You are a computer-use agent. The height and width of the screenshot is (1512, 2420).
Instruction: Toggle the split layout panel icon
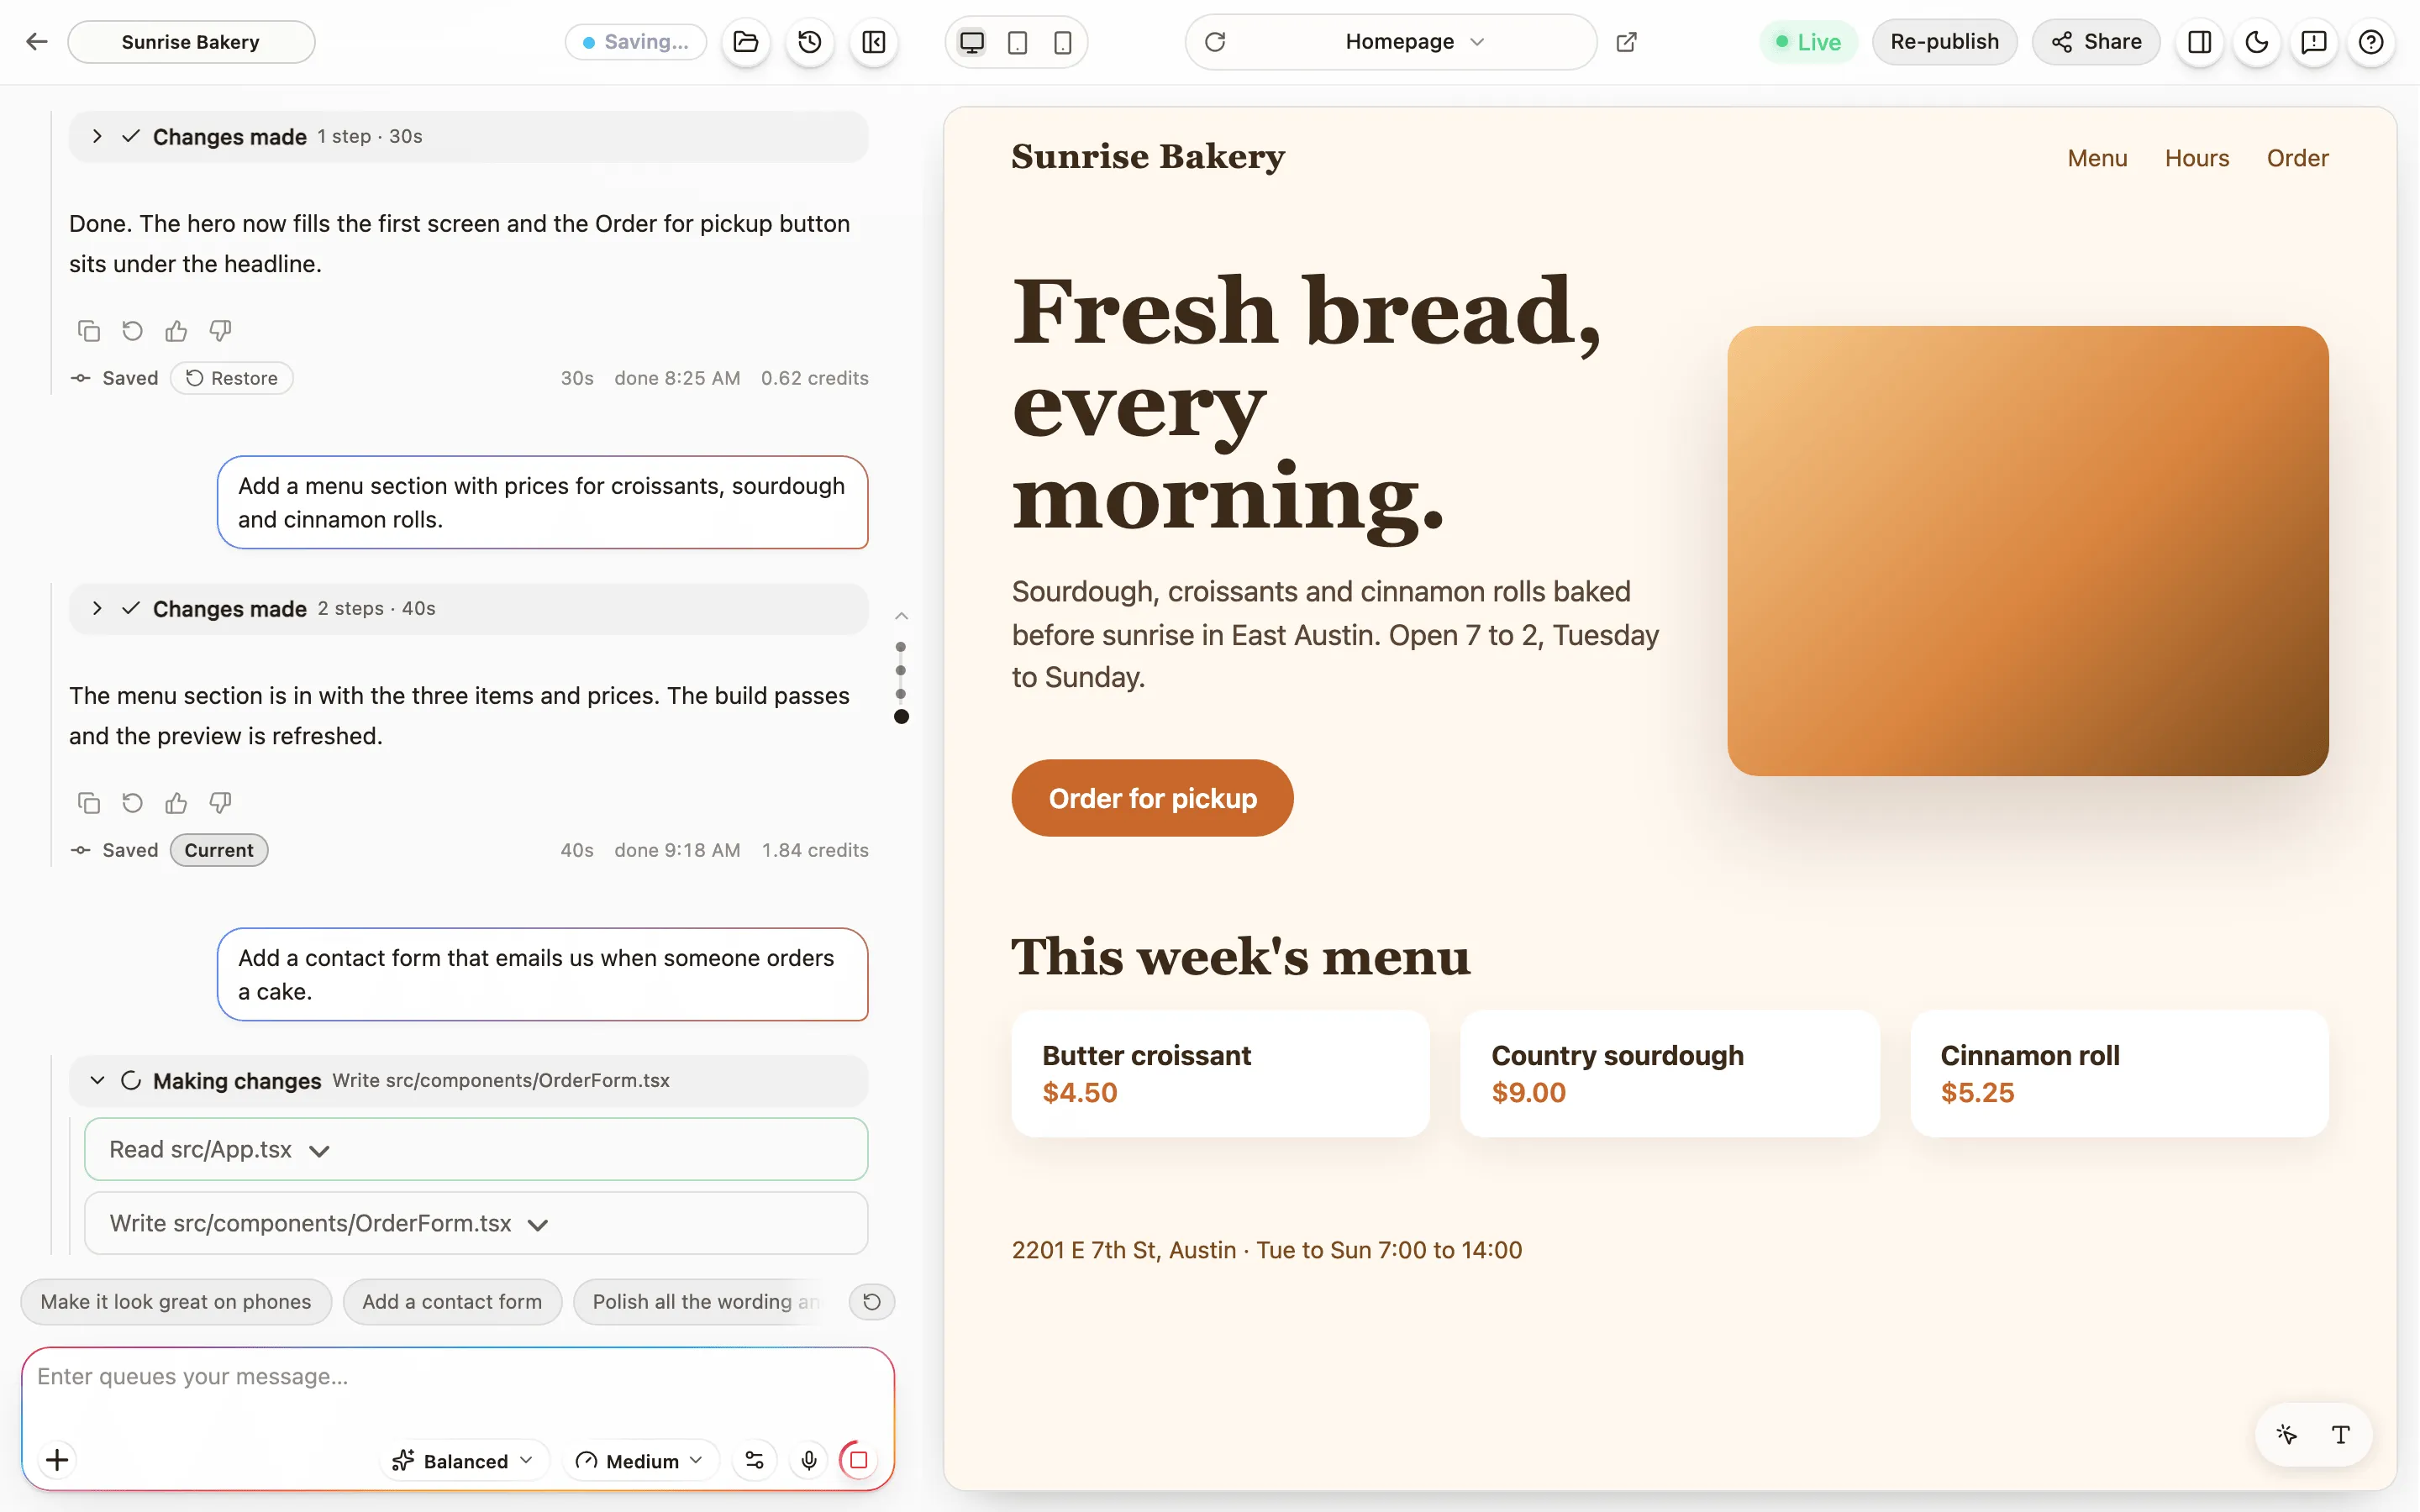2200,42
